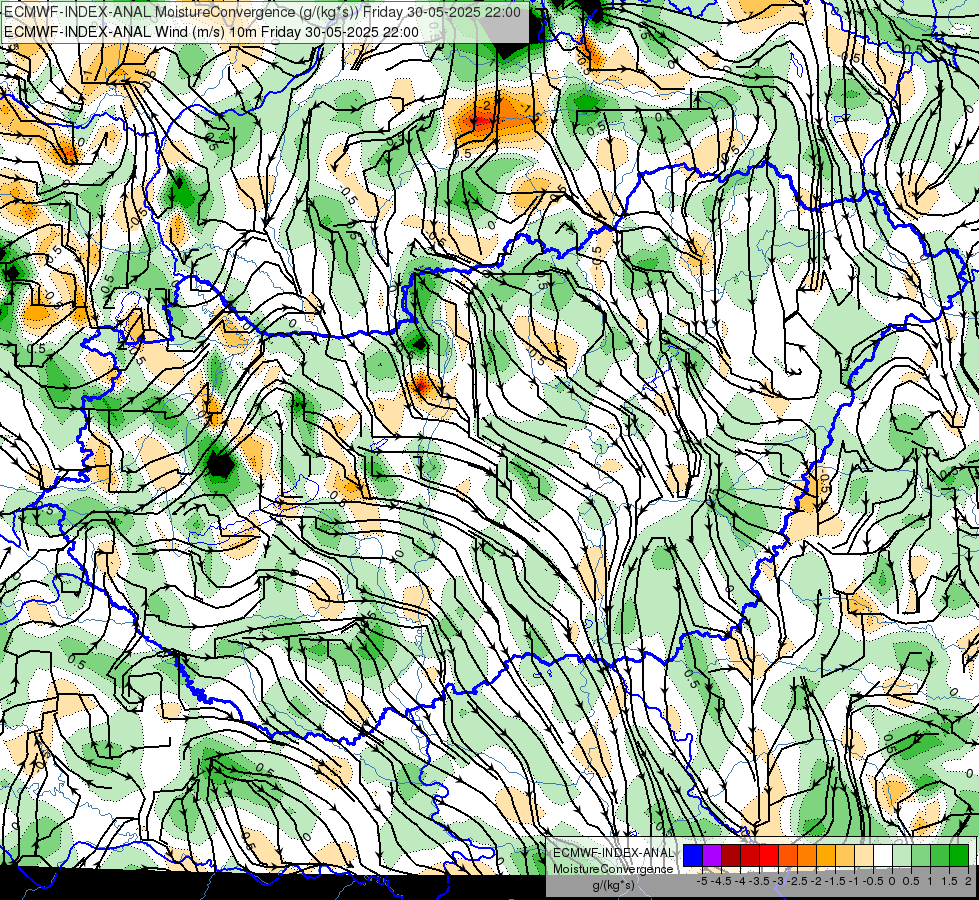Click the blue legend swatch below -5
The width and height of the screenshot is (979, 900).
tap(693, 855)
